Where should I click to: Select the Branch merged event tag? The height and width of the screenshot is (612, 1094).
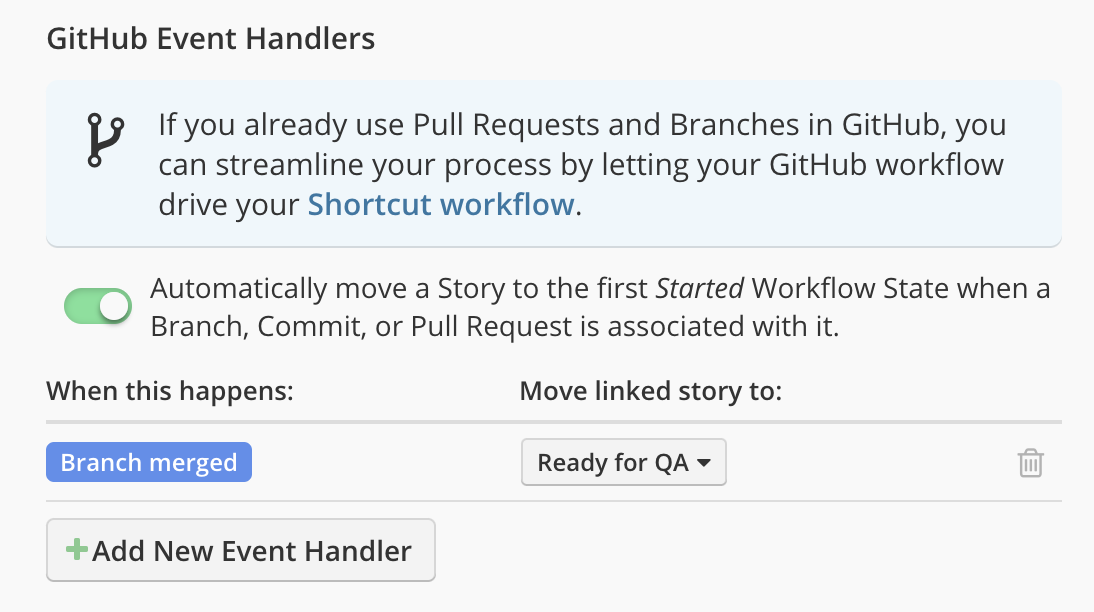point(149,463)
